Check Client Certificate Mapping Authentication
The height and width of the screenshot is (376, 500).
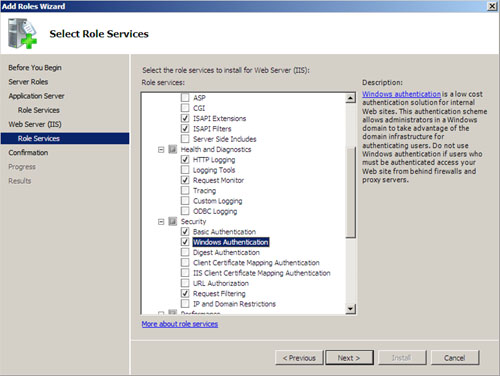pyautogui.click(x=185, y=263)
